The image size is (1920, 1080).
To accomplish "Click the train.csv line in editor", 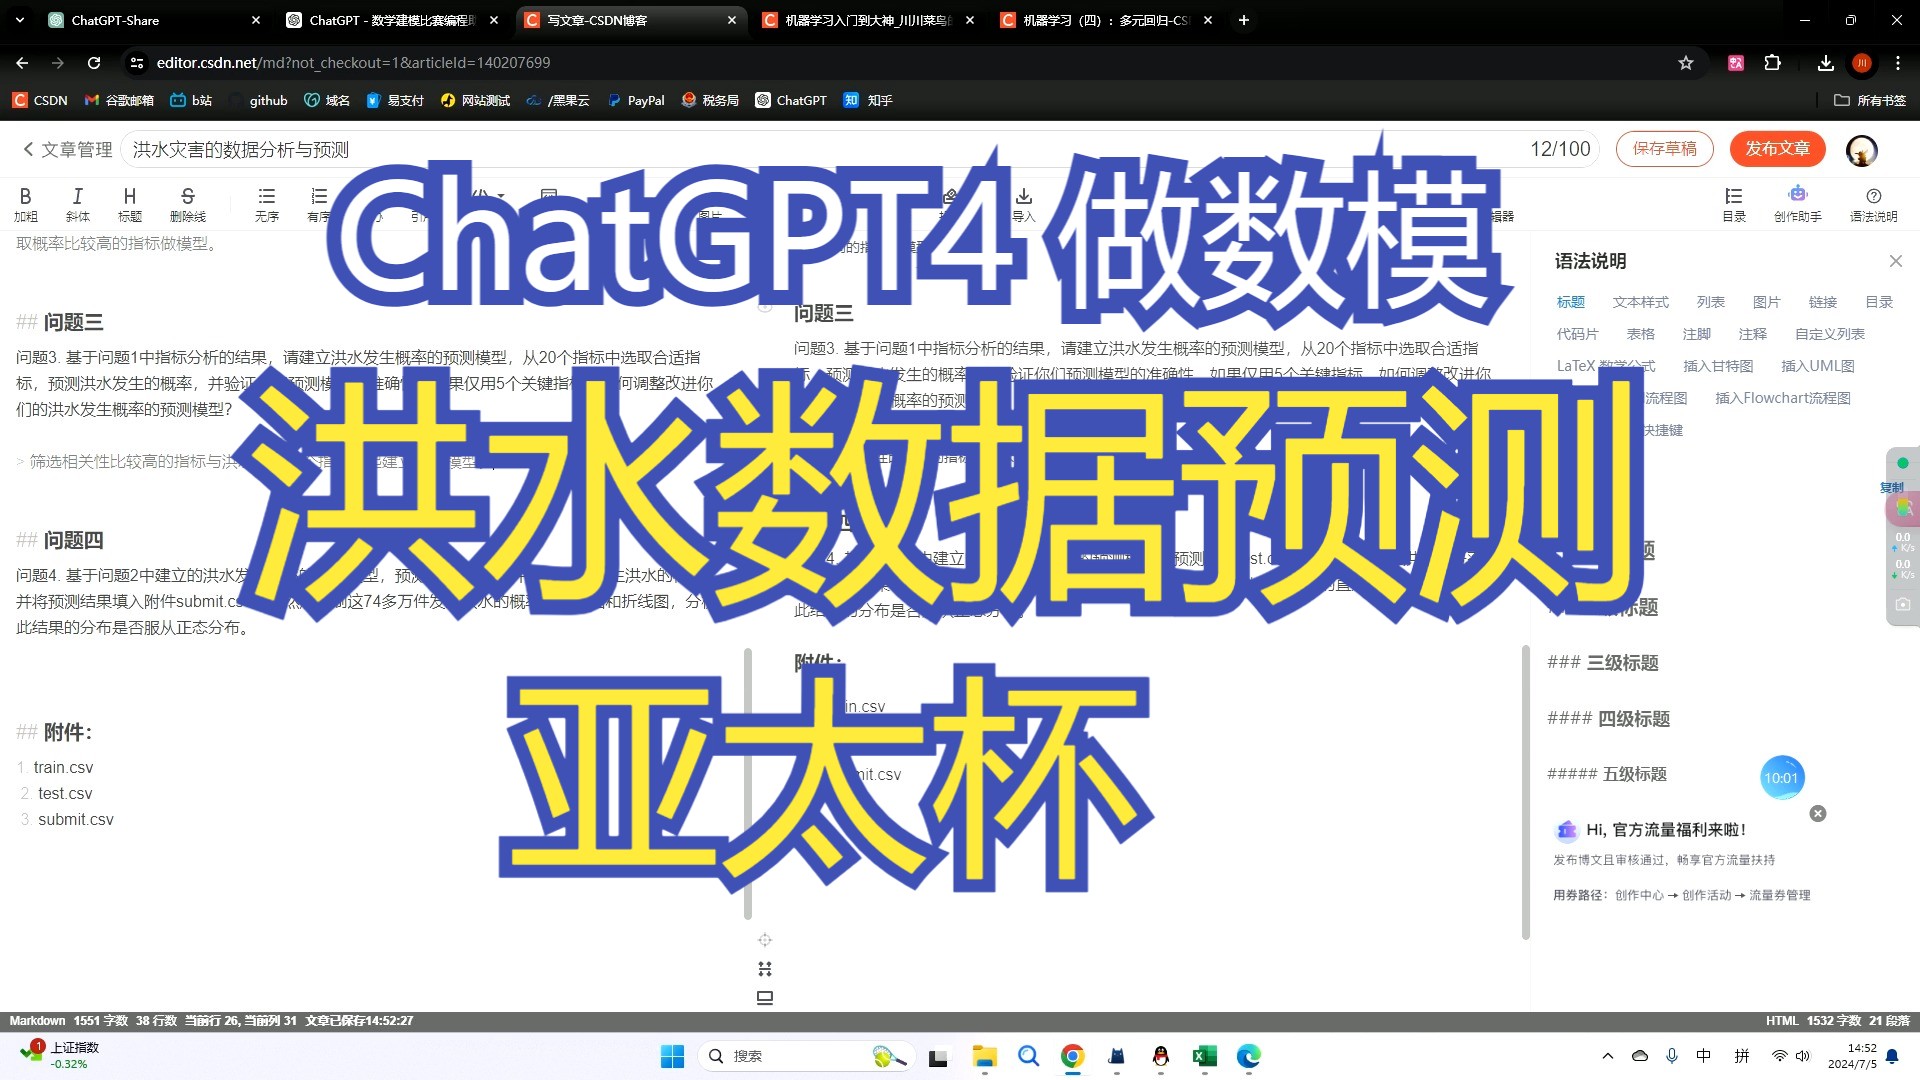I will pos(63,767).
